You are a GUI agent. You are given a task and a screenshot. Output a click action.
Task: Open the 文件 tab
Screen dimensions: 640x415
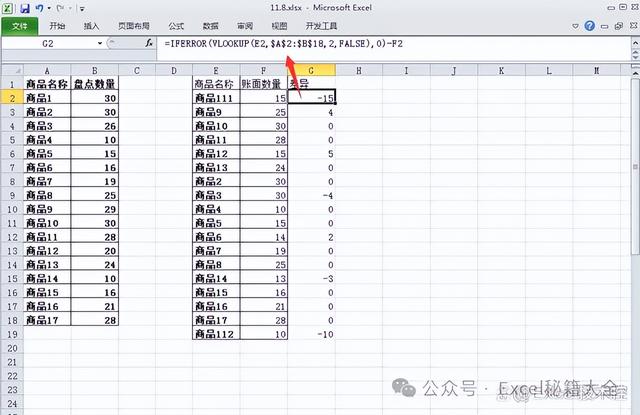tap(20, 26)
